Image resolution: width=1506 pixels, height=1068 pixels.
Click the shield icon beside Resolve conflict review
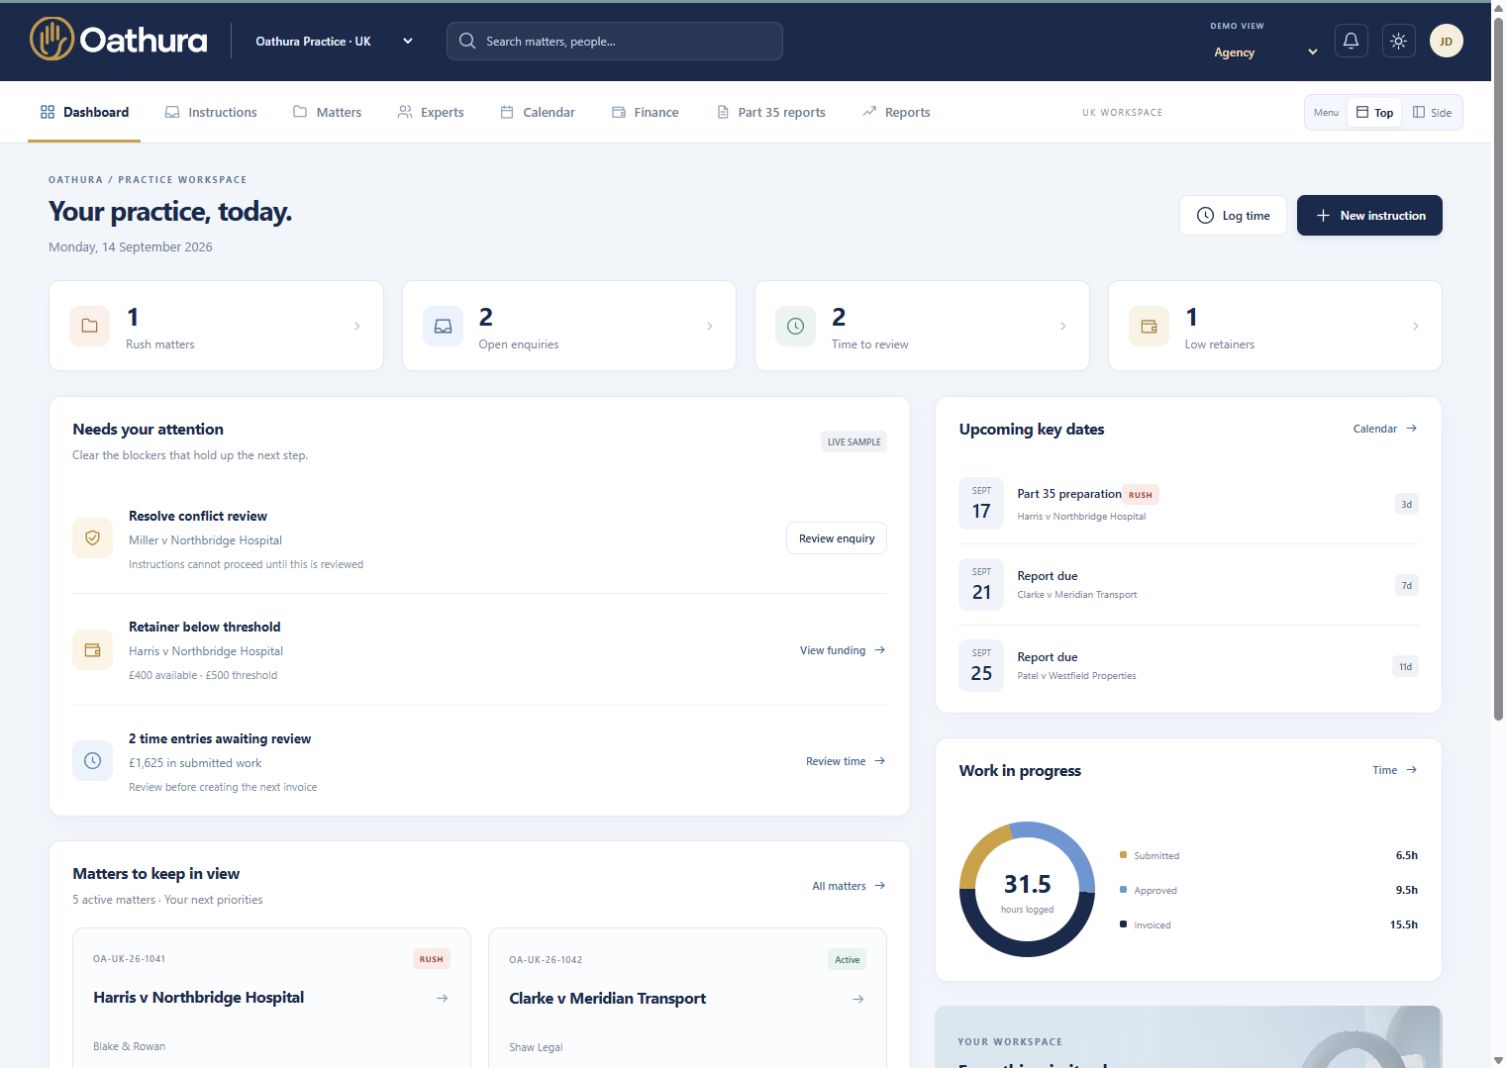[92, 538]
